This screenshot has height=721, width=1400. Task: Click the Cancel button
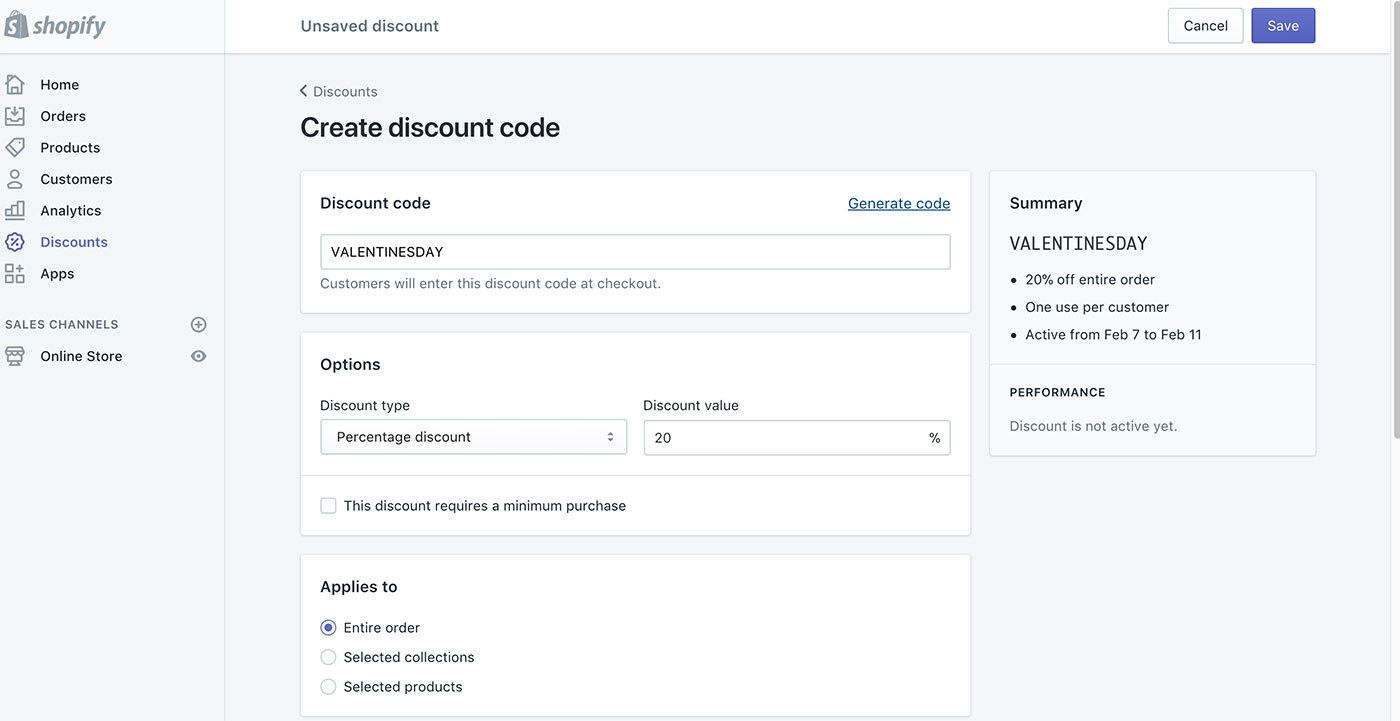click(x=1205, y=26)
